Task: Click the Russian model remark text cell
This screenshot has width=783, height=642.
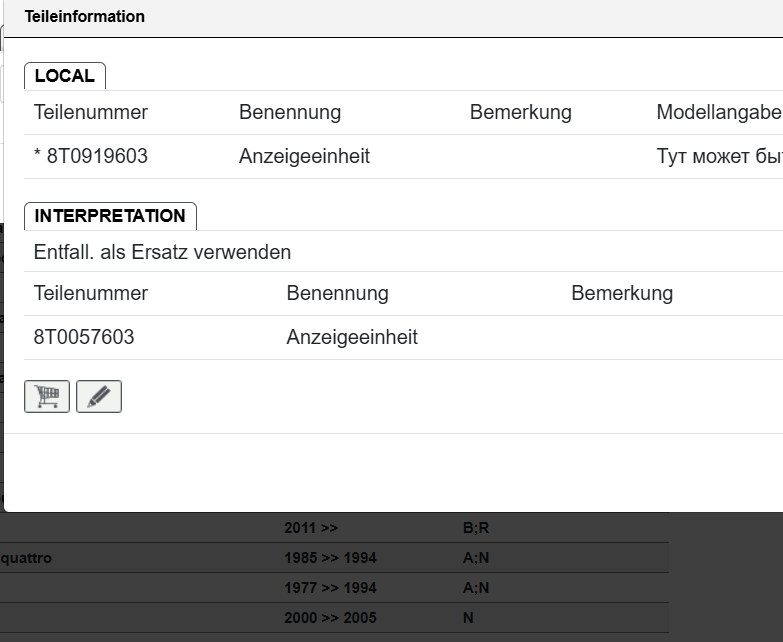Action: 718,157
